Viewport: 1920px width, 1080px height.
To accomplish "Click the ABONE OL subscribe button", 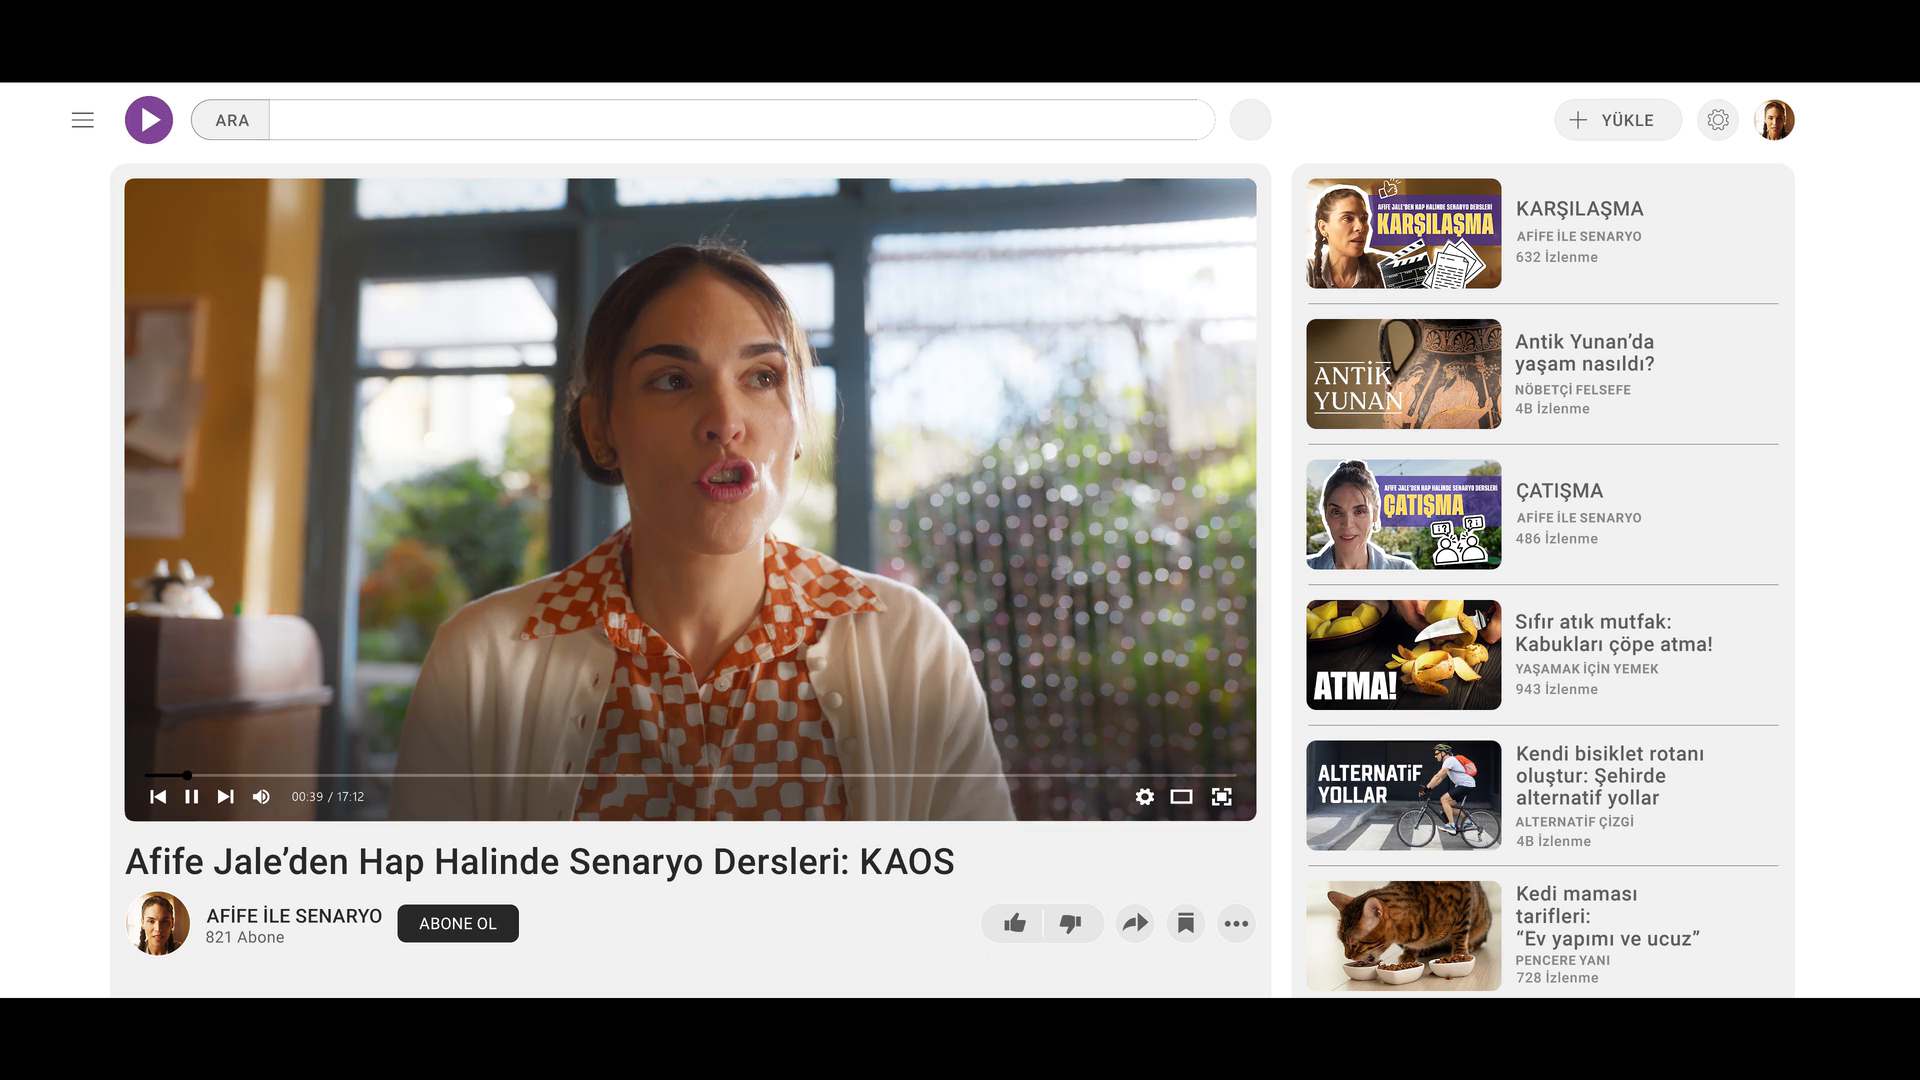I will click(458, 923).
